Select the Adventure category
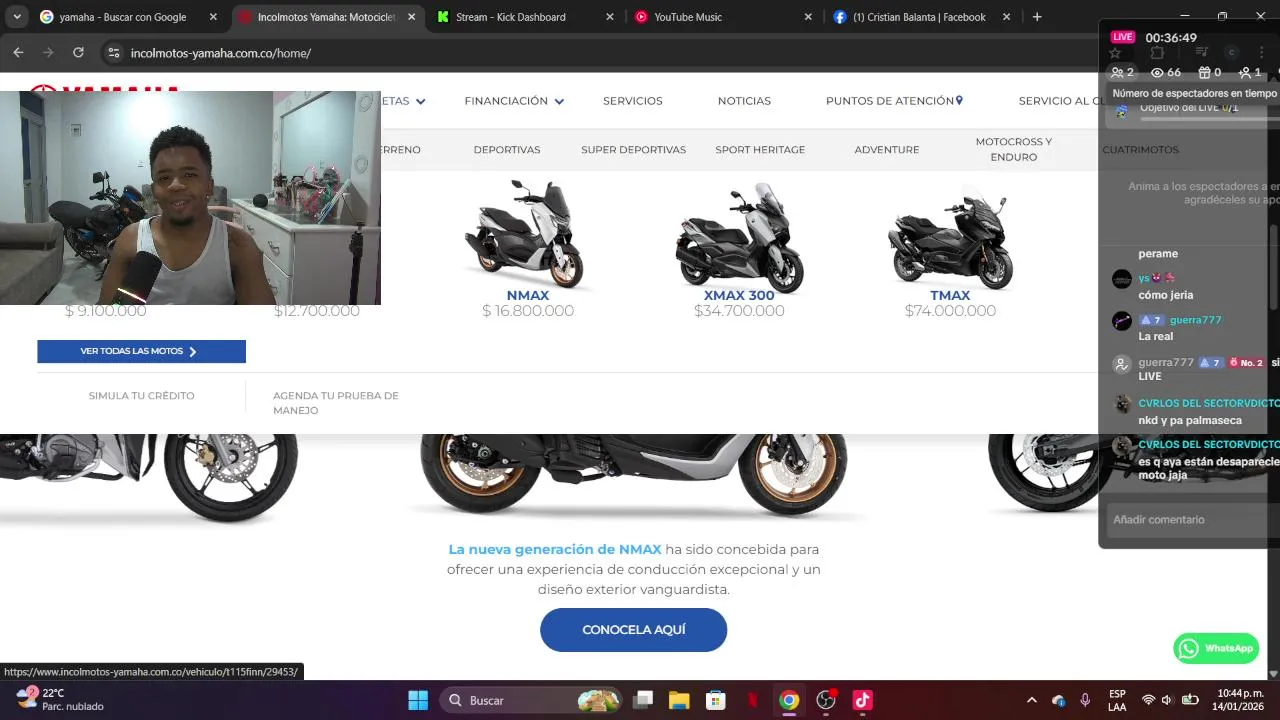Screen dimensions: 1280x720 coord(886,149)
